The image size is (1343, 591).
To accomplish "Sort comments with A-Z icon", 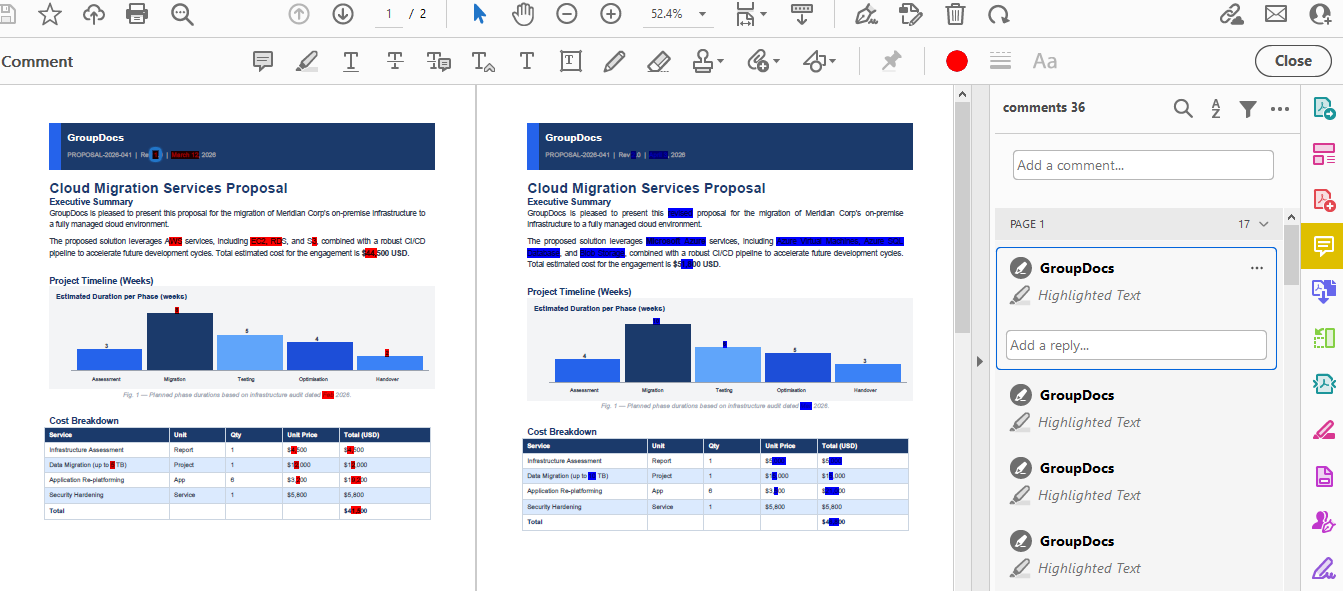I will point(1216,108).
